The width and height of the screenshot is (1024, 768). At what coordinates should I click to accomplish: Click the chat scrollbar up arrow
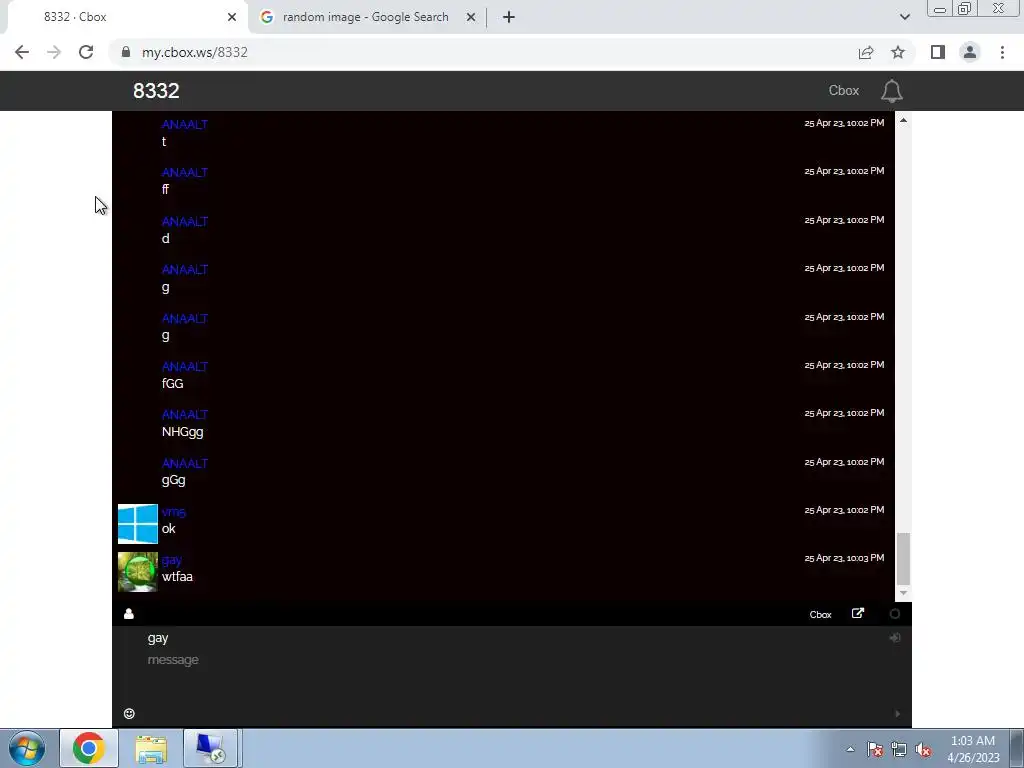903,120
